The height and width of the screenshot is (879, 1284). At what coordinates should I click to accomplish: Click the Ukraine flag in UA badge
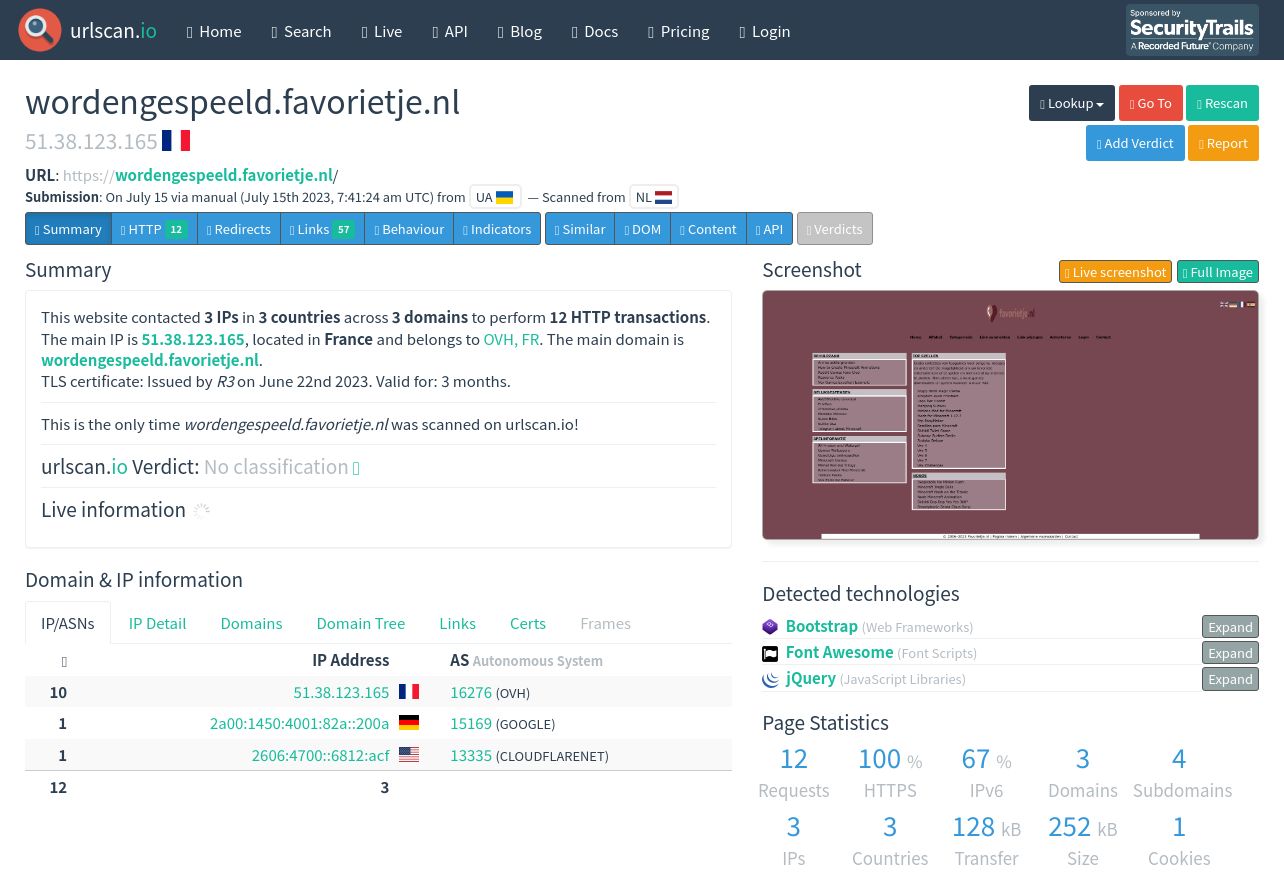pyautogui.click(x=505, y=197)
